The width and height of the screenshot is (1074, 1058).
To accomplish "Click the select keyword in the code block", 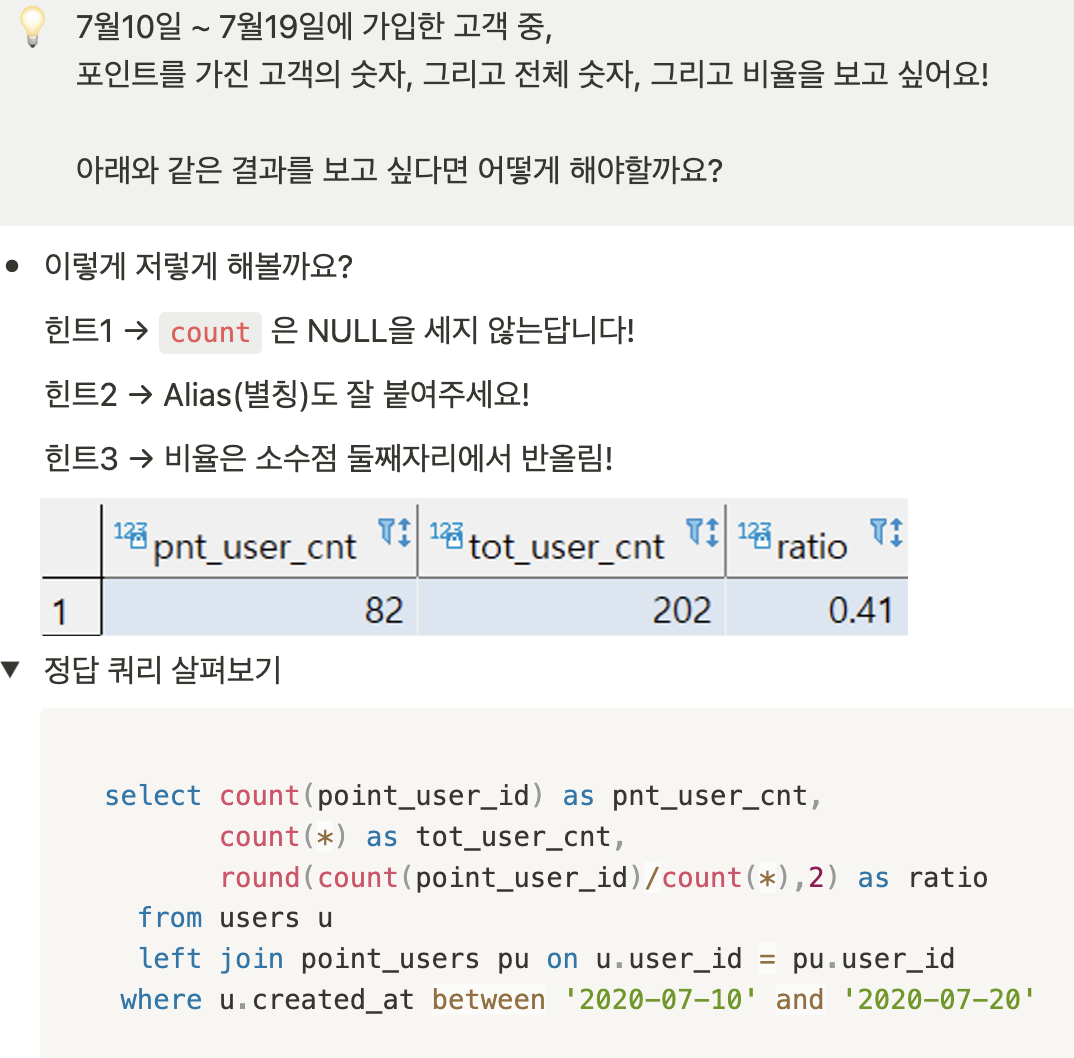I will [153, 796].
